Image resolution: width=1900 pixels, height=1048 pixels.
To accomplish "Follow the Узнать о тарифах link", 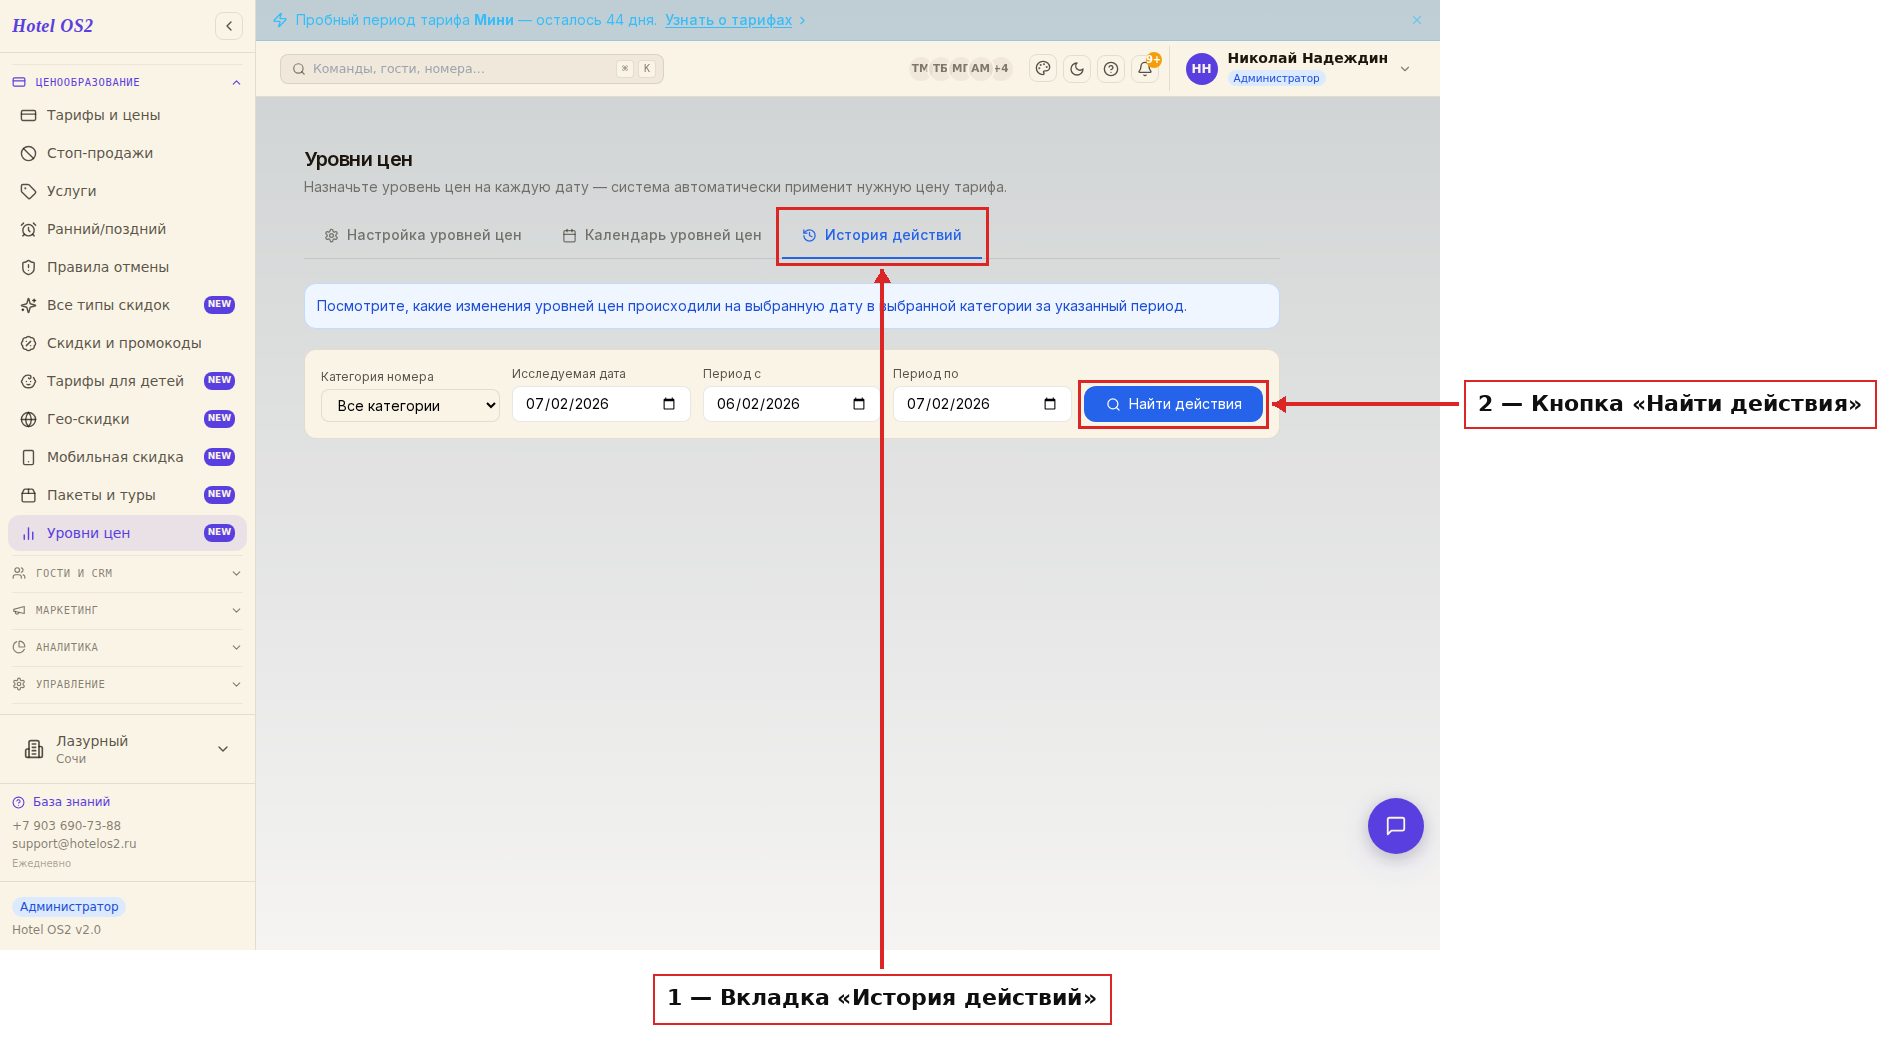I will click(729, 20).
